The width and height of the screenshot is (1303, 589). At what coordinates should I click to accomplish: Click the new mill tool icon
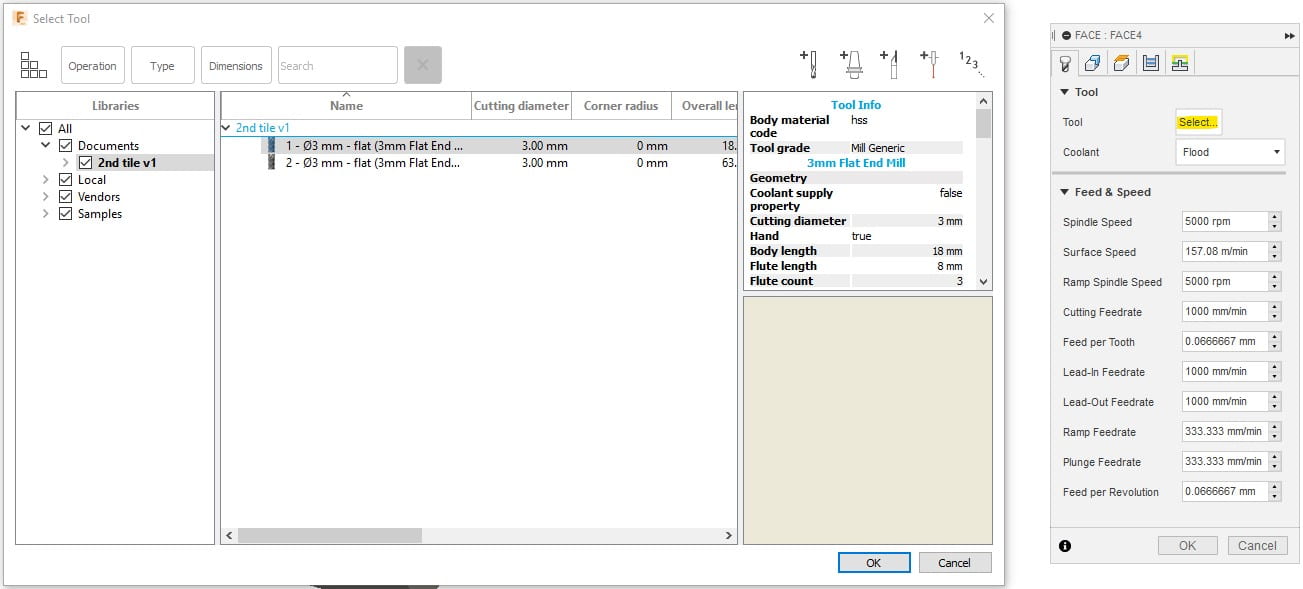click(x=809, y=64)
